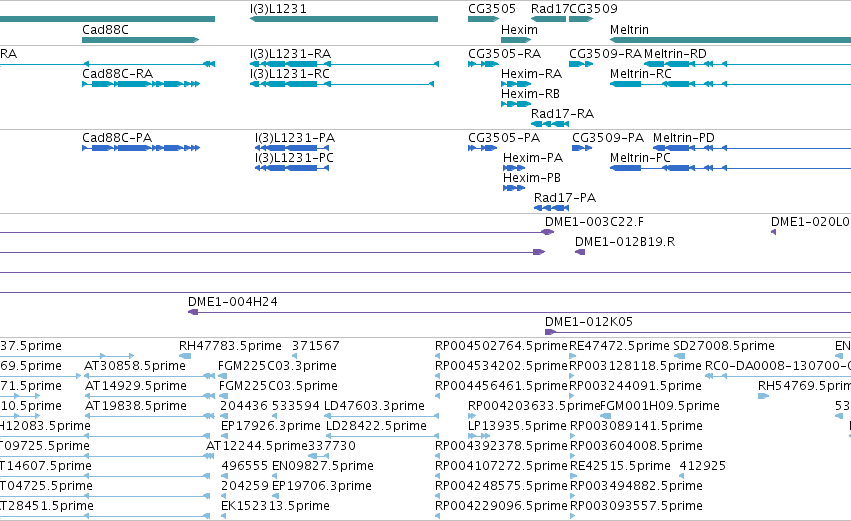Click BAC end DME1-012B19.R
This screenshot has height=521, width=851.
tap(580, 252)
